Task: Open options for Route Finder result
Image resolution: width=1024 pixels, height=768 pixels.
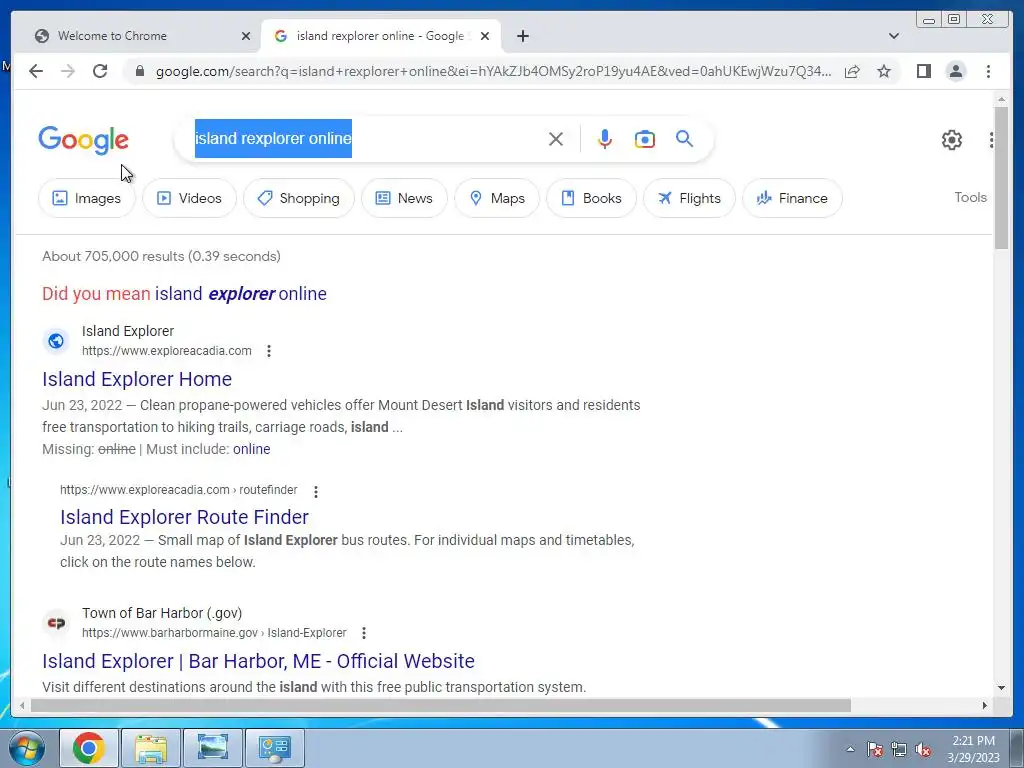Action: point(316,492)
